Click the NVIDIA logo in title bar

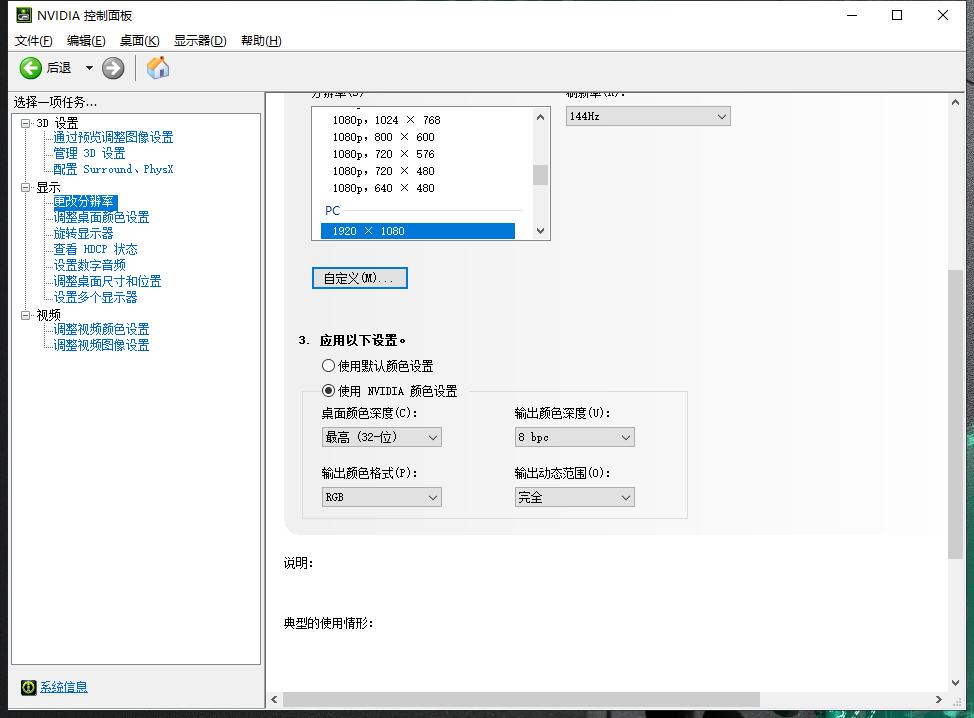pyautogui.click(x=24, y=15)
